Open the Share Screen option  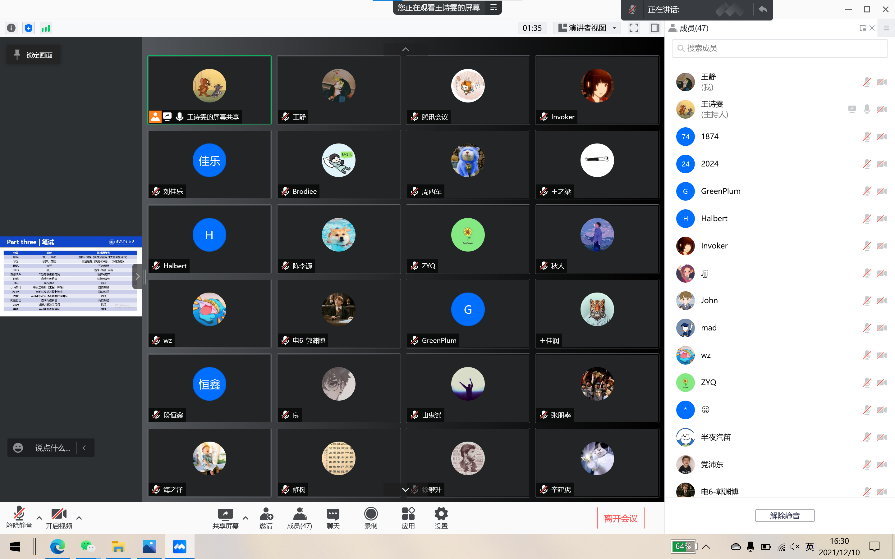[x=225, y=516]
